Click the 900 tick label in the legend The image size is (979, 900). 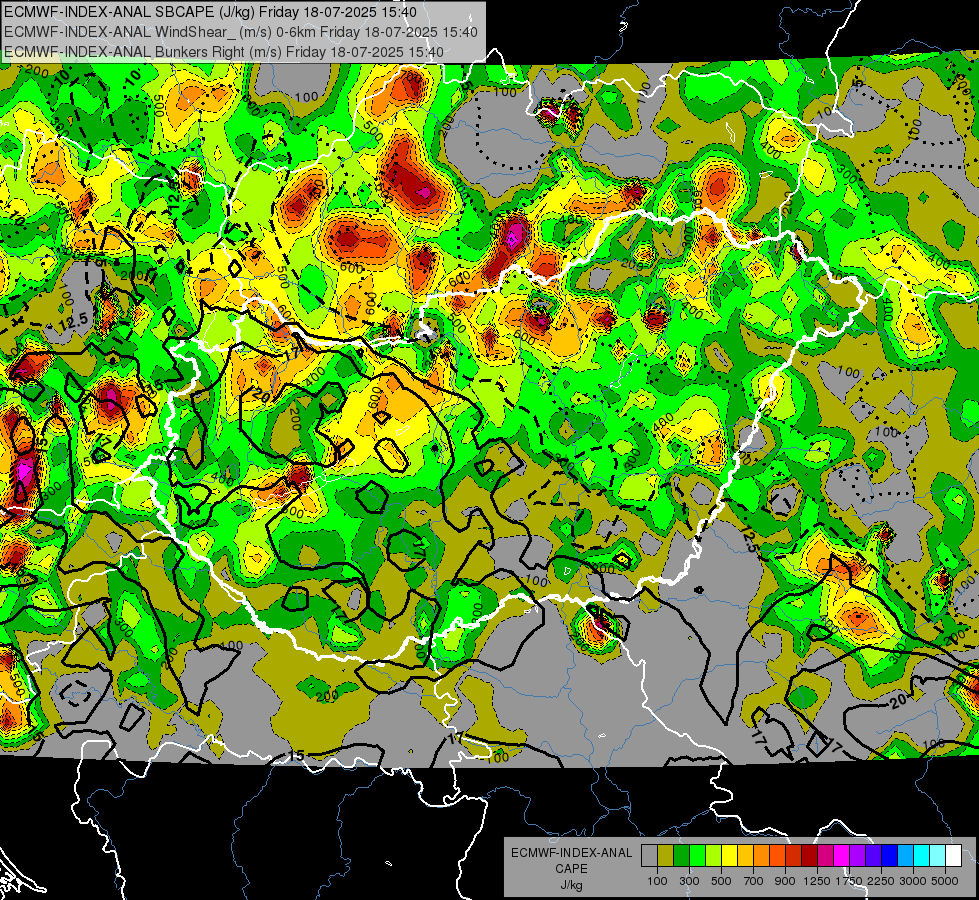coord(785,881)
